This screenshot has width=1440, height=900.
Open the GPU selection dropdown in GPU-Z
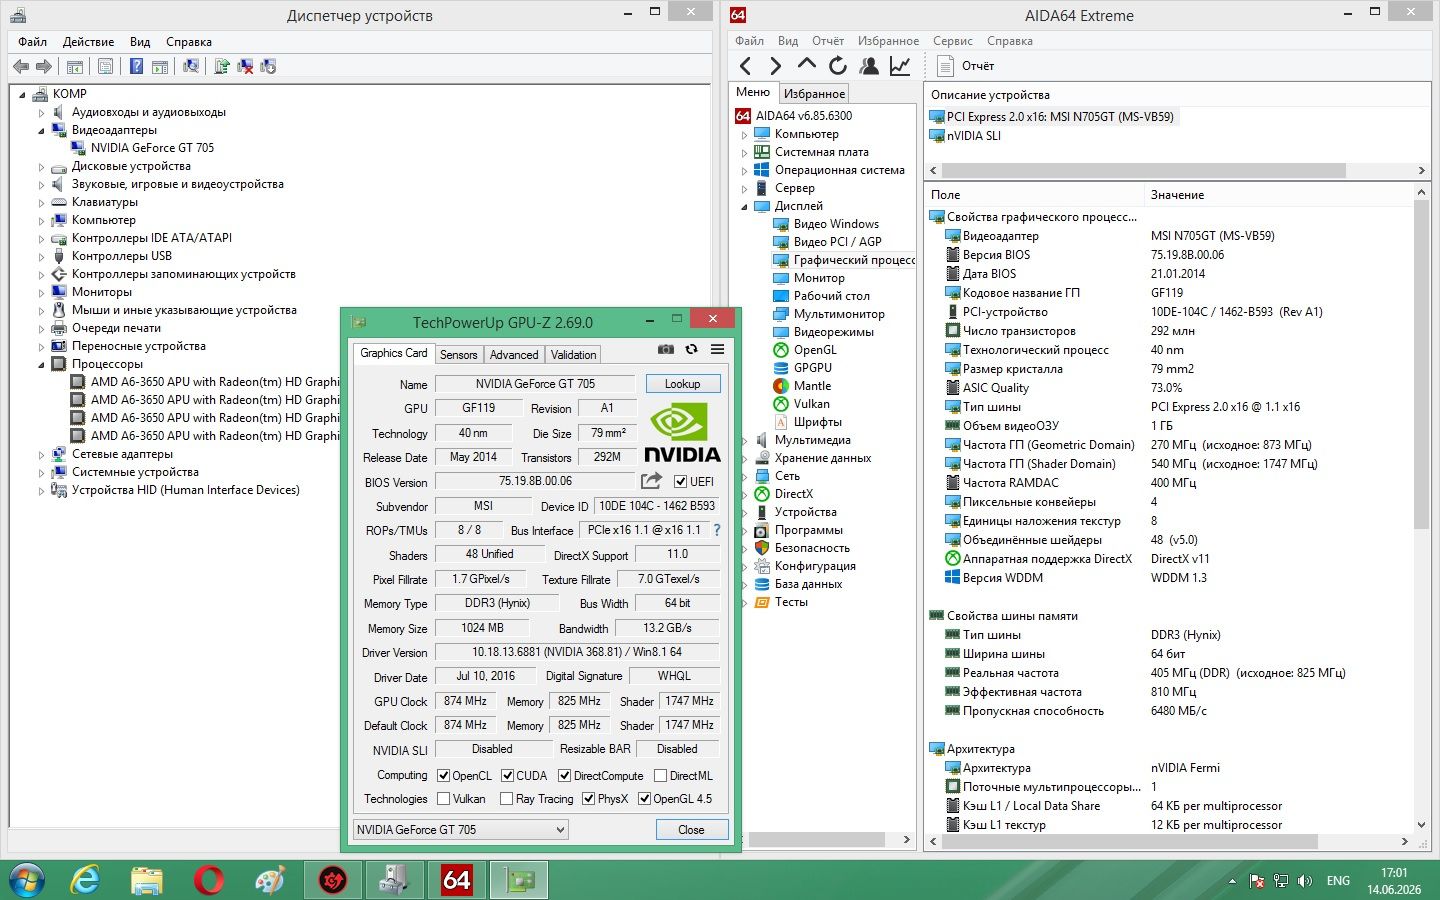(x=461, y=829)
